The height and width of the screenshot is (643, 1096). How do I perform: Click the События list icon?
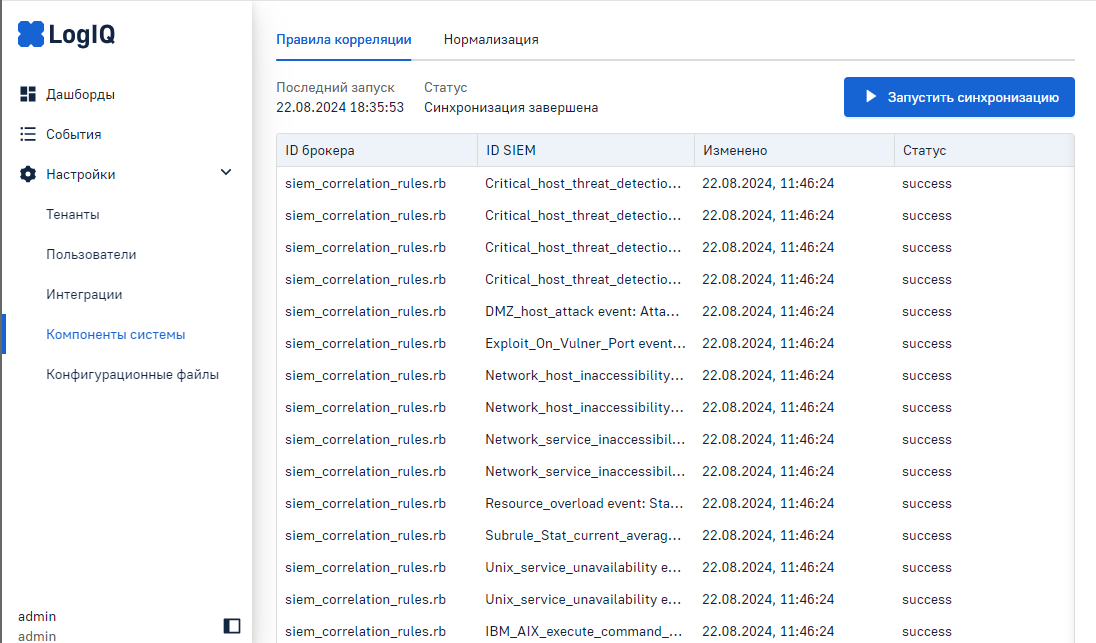point(28,134)
